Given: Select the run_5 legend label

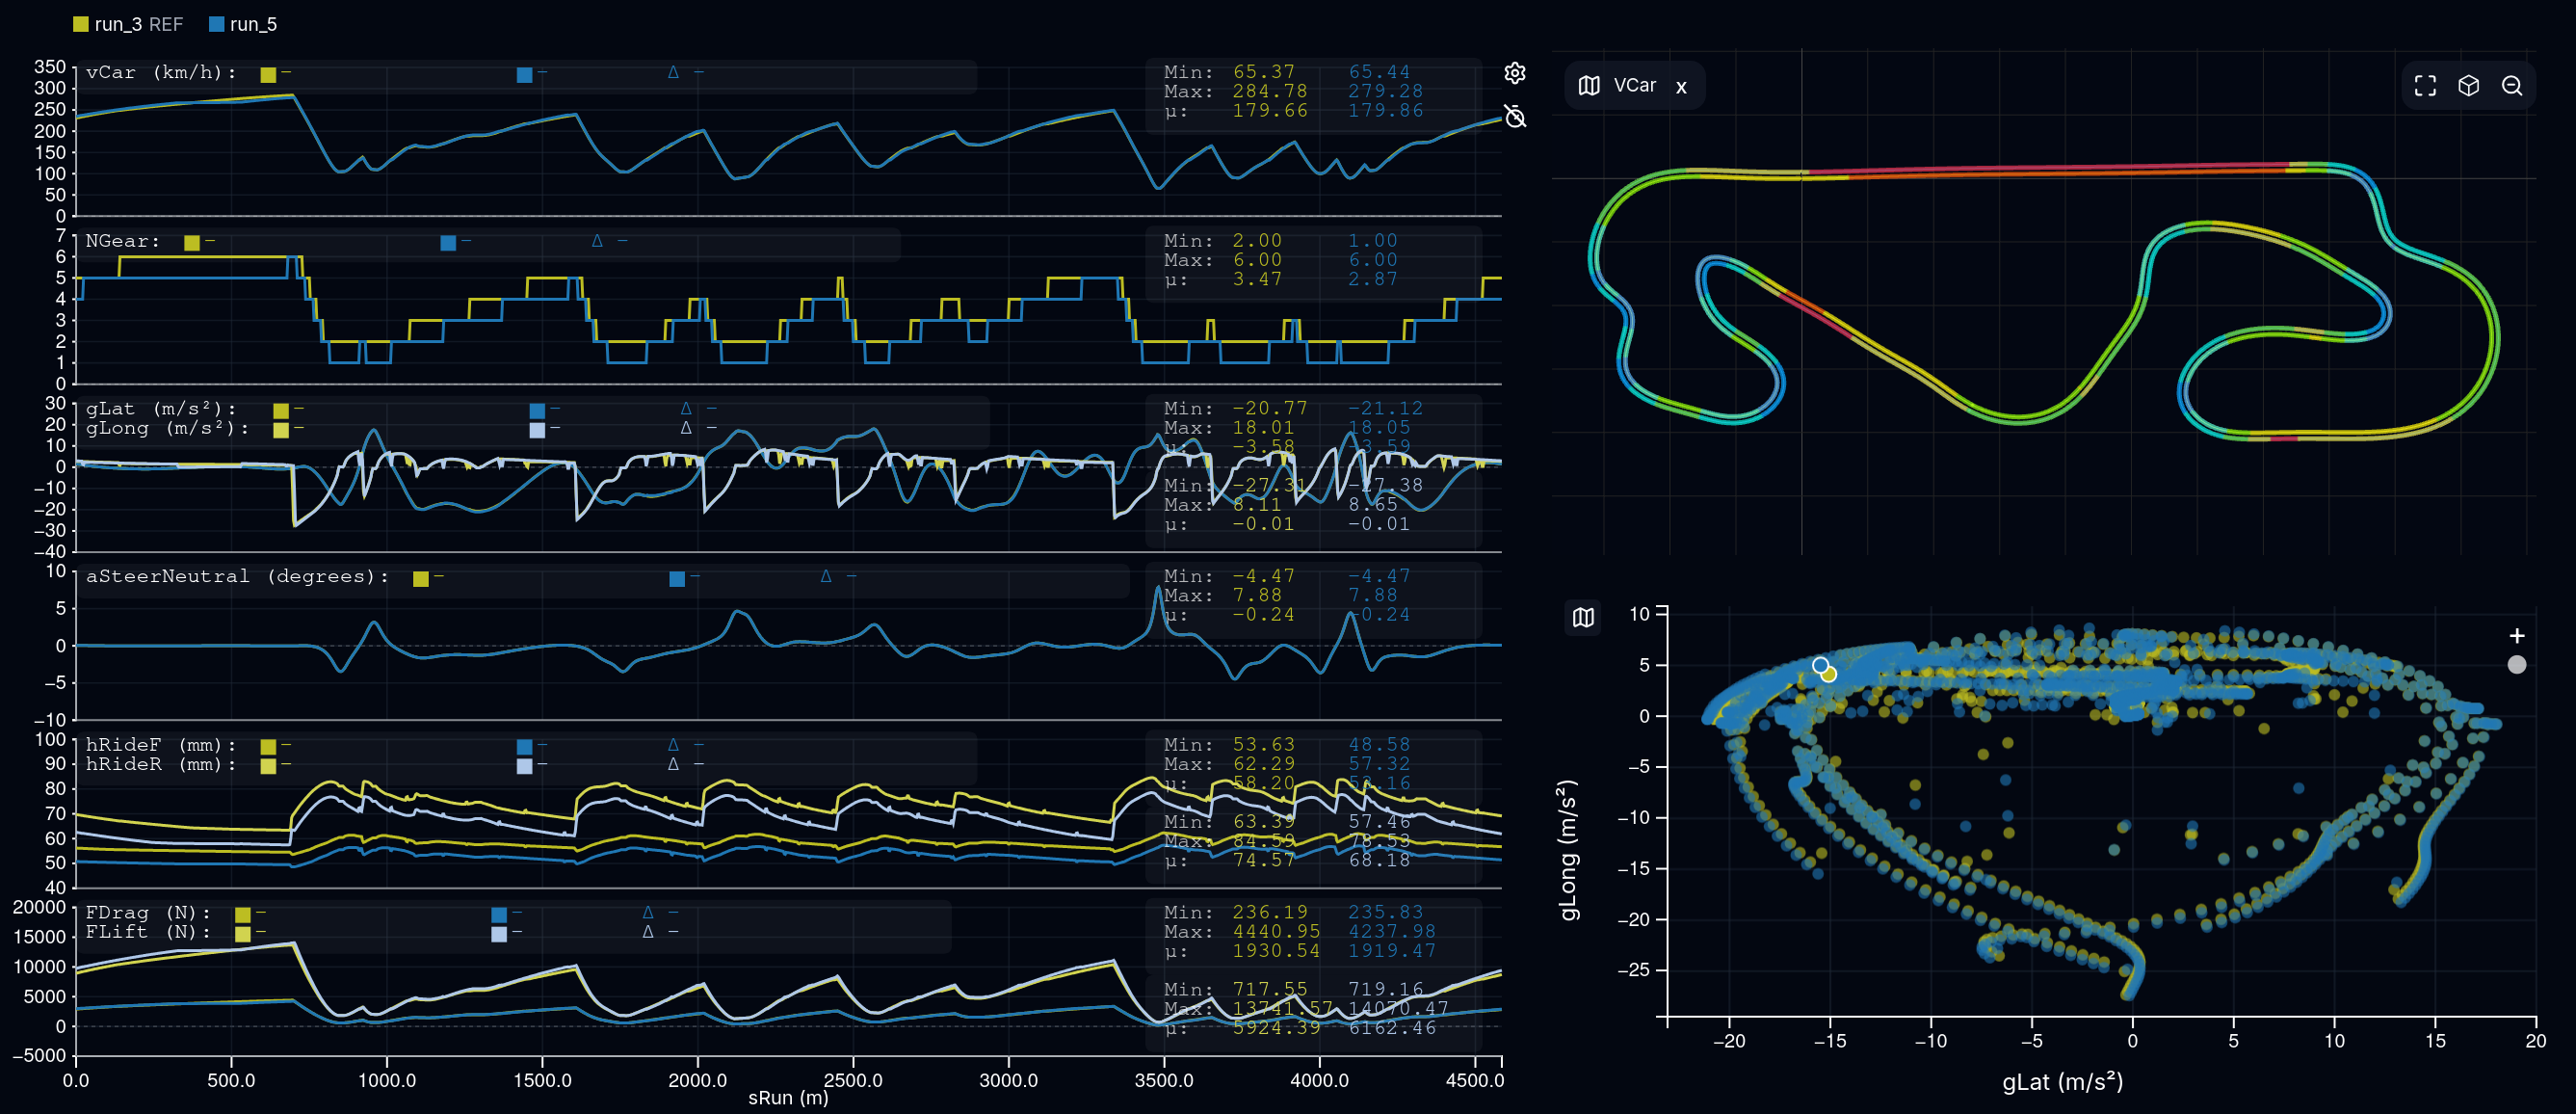Looking at the screenshot, I should point(253,24).
